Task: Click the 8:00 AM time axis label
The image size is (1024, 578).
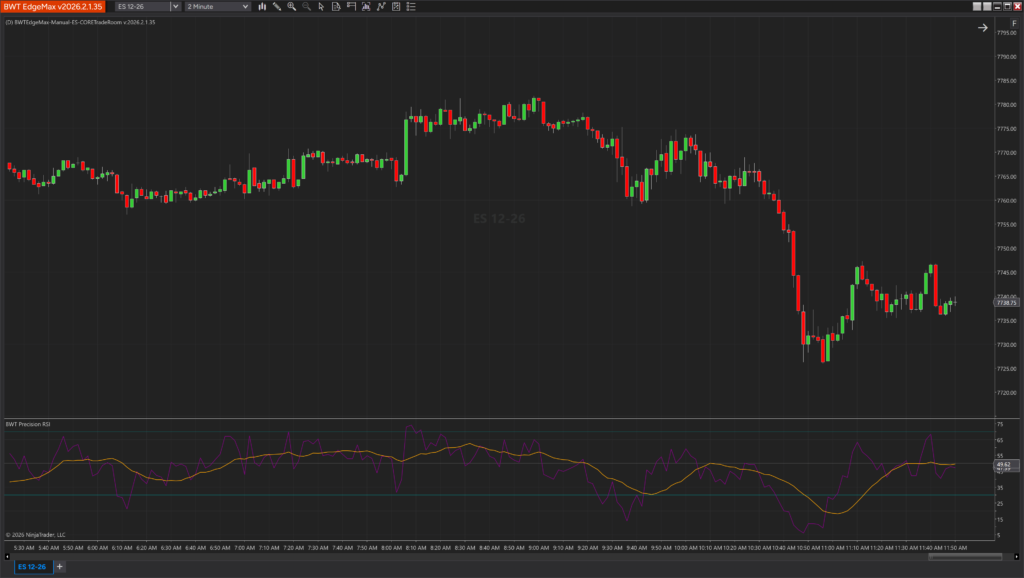Action: tap(391, 548)
